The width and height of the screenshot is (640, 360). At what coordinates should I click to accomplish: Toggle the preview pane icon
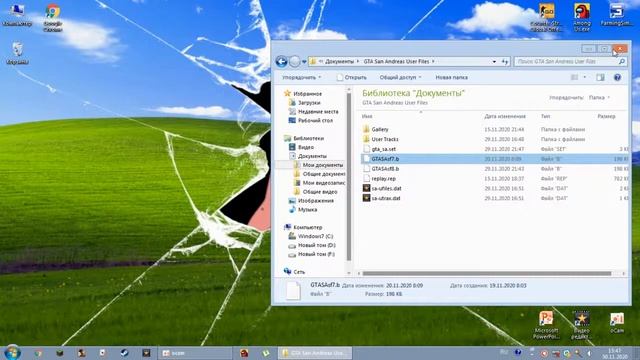(x=600, y=77)
